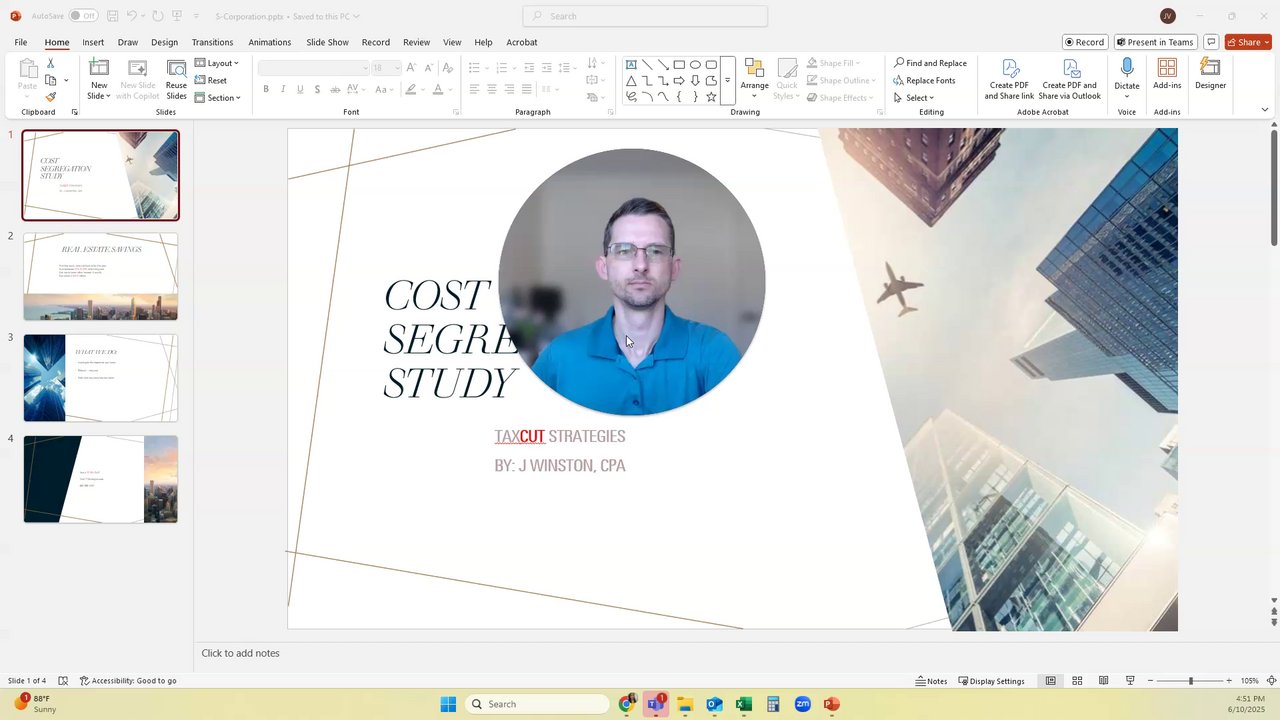Screen dimensions: 1280x720
Task: Click the zoom slider handle
Action: (x=1190, y=681)
